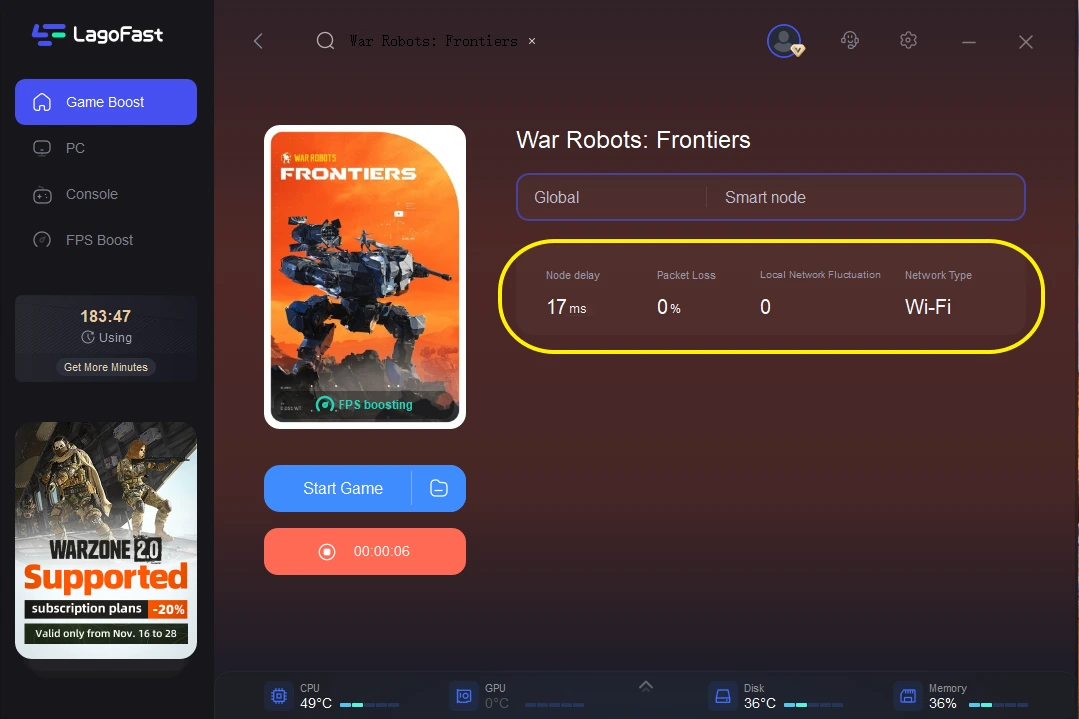Click the Memory usage icon

908,696
